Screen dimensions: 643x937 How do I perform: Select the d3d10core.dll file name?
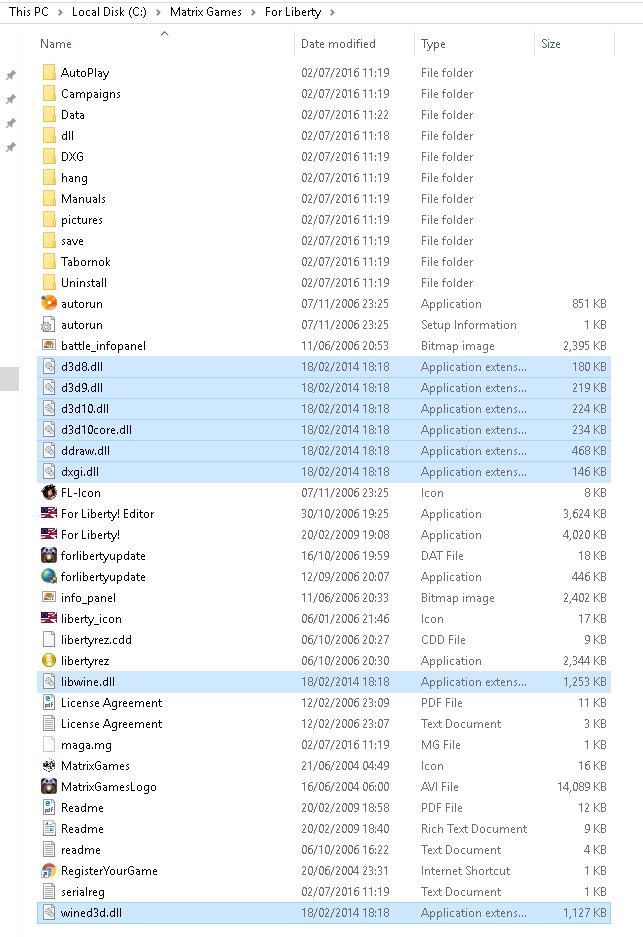point(96,429)
